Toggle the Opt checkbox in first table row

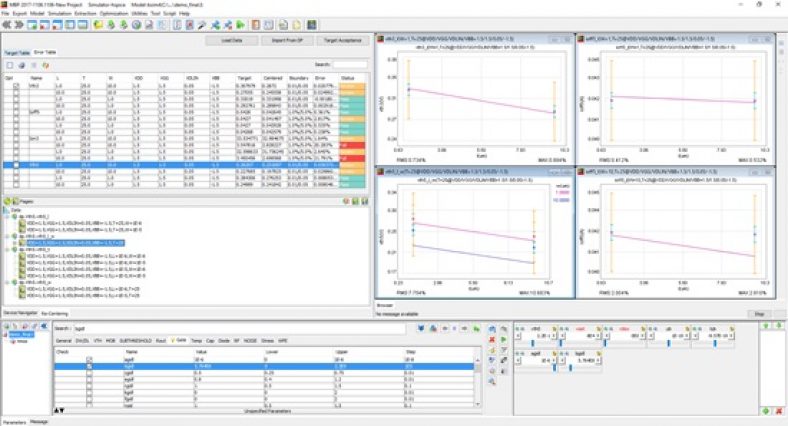click(14, 85)
